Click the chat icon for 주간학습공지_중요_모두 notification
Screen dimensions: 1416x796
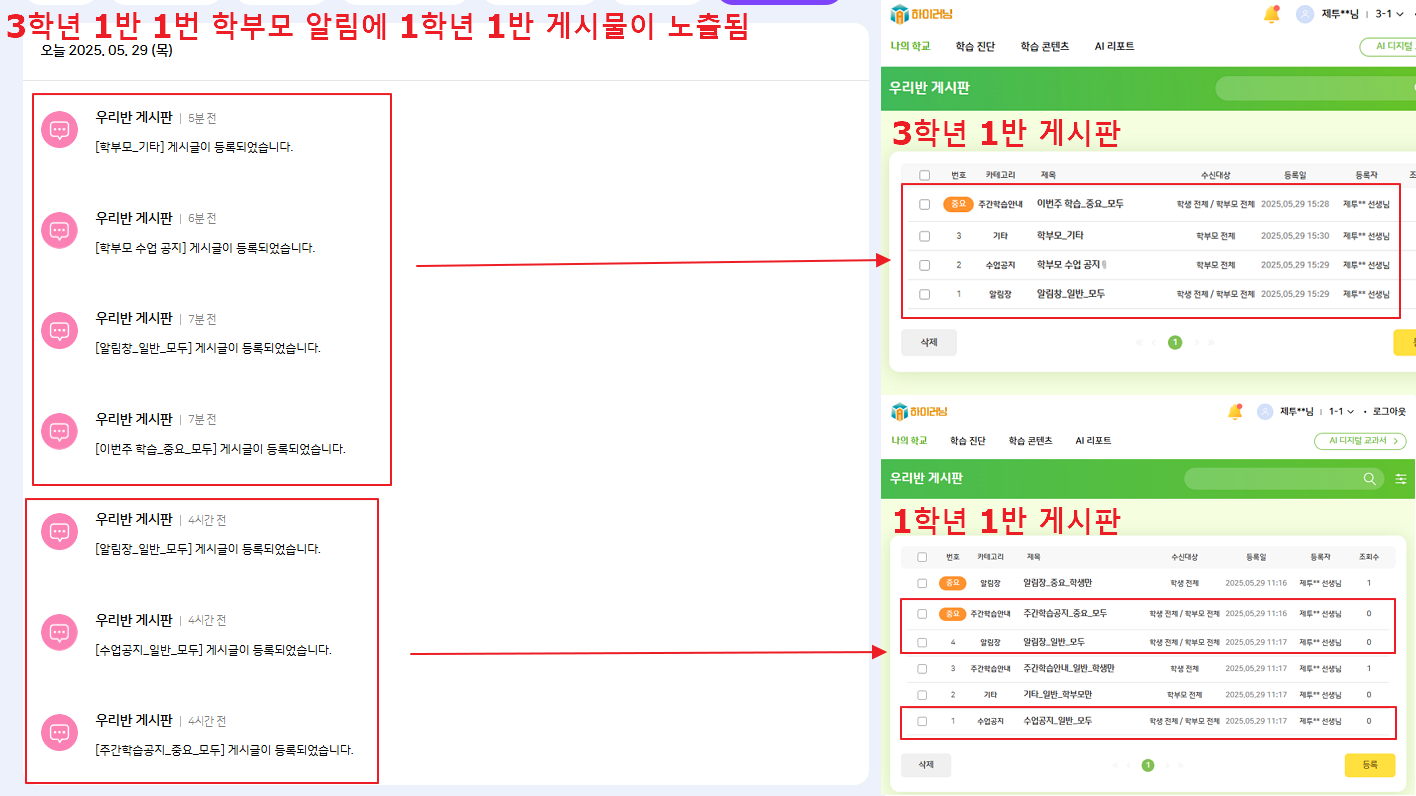pos(59,733)
